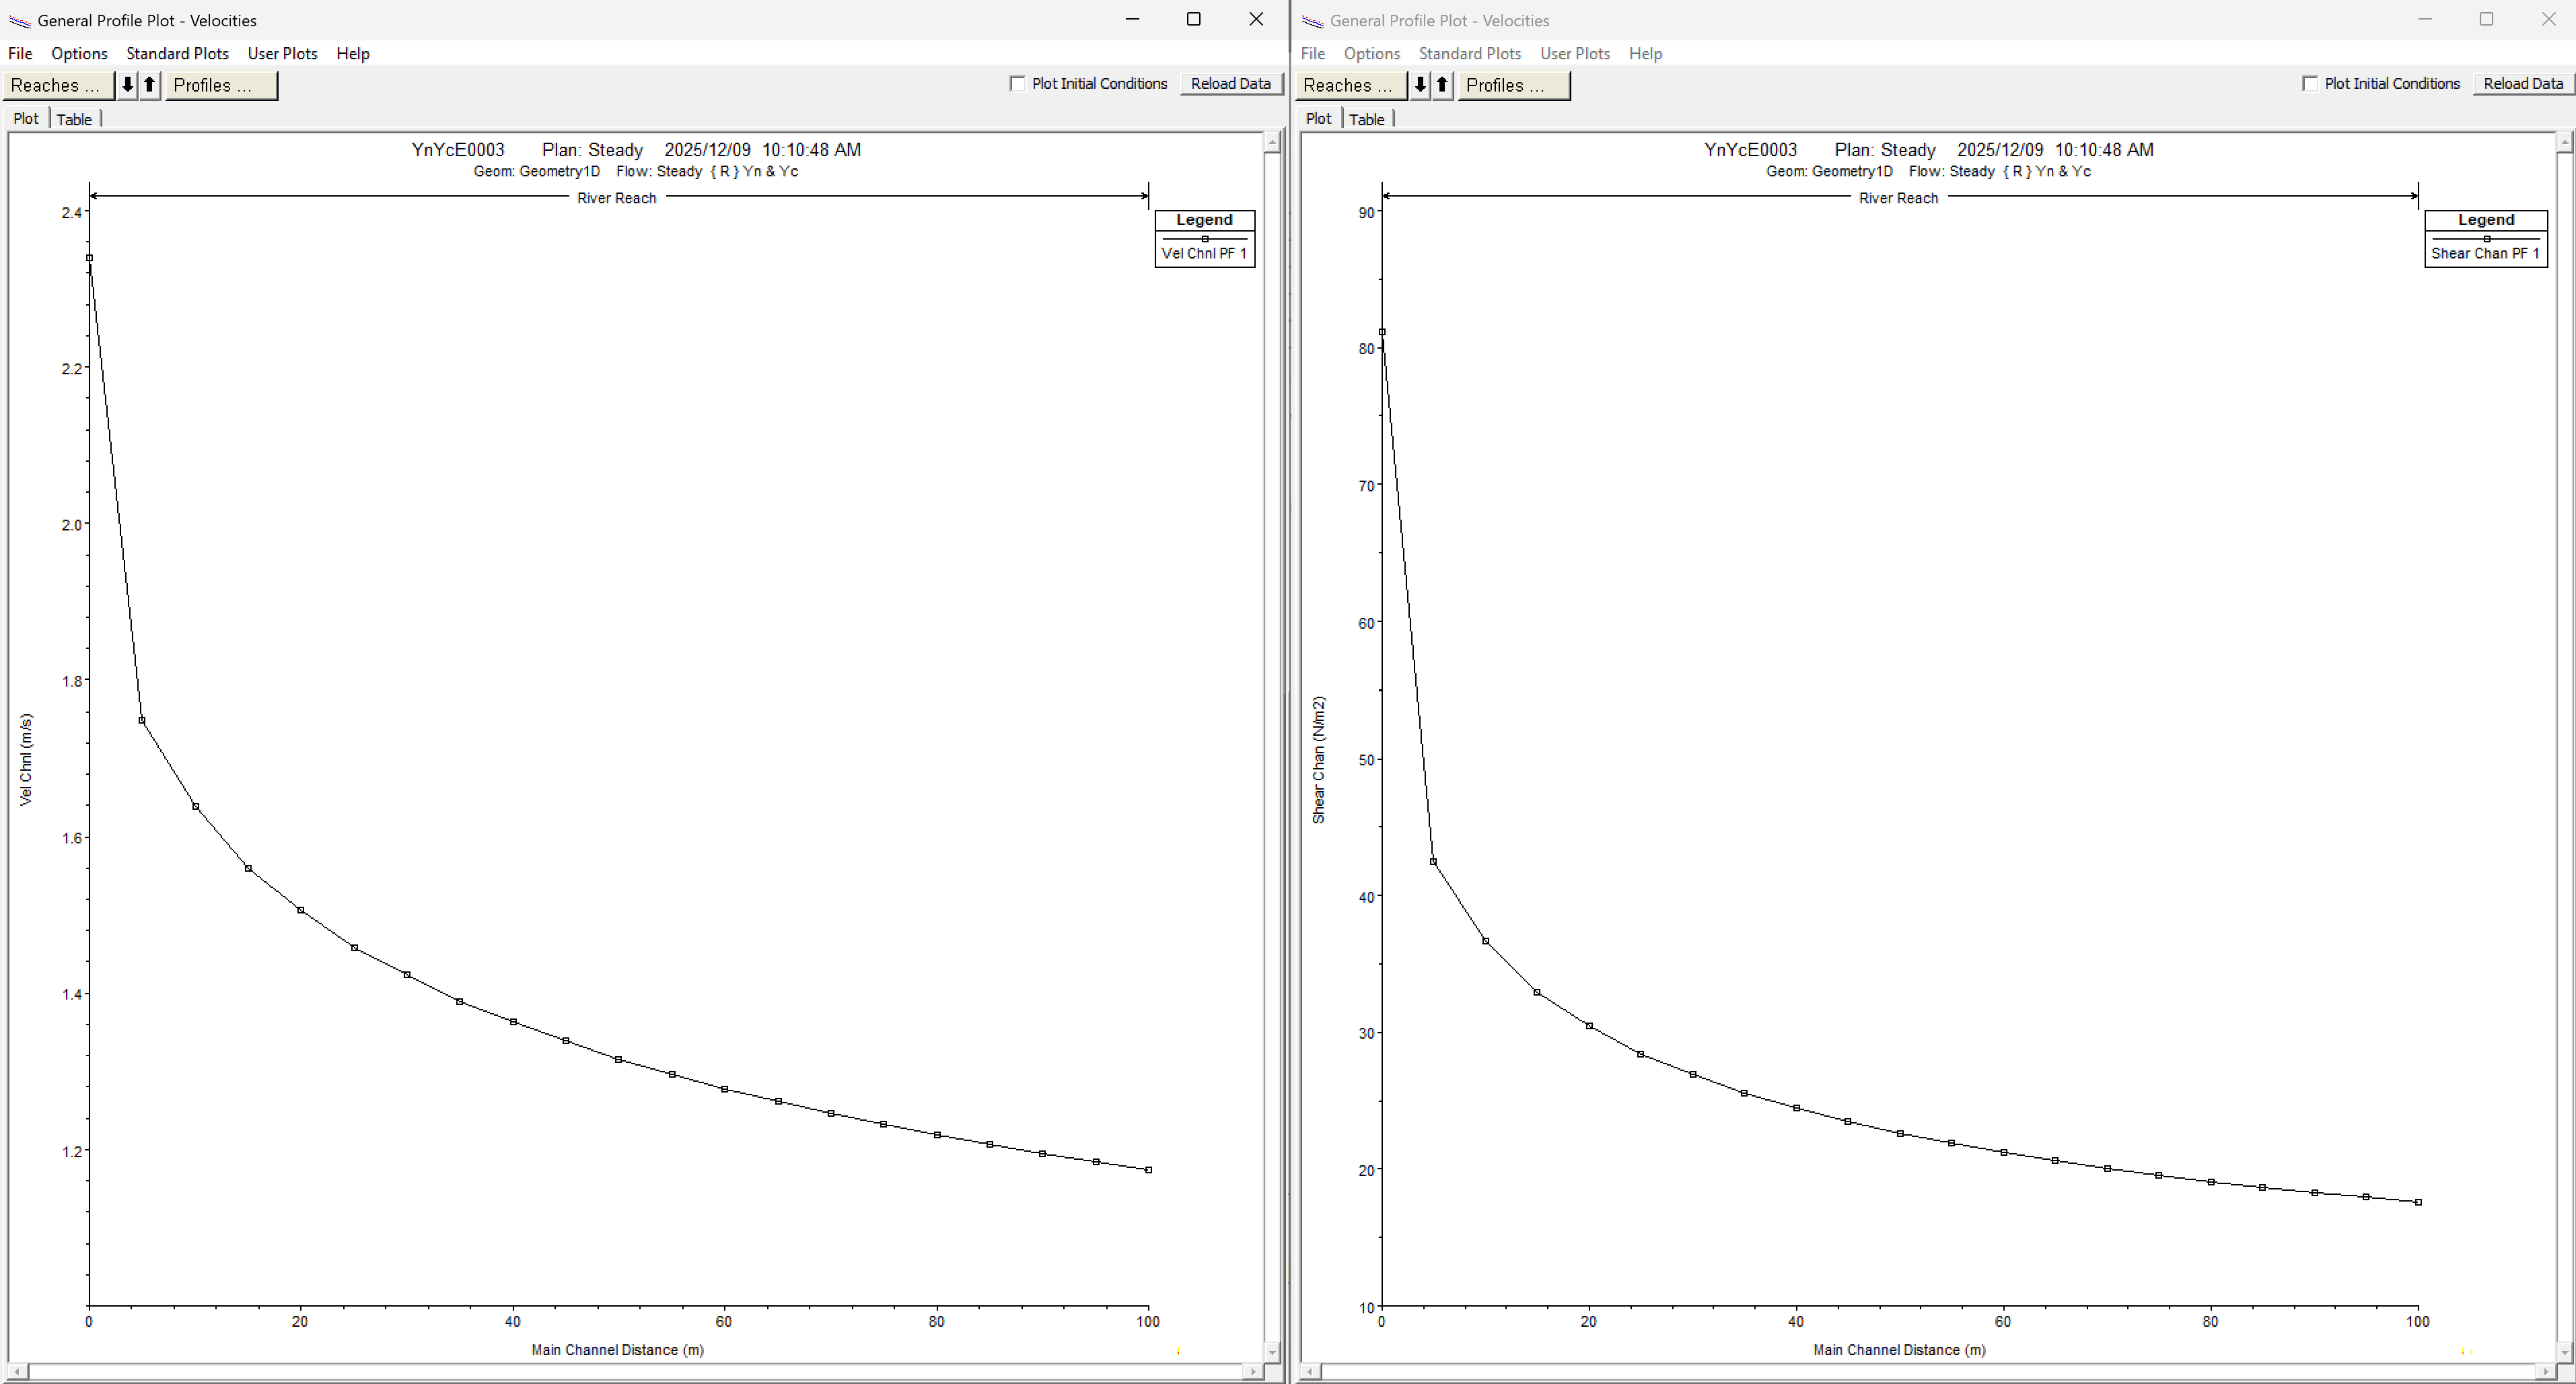Screen dimensions: 2576x1384
Task: Open the File menu in left window
Action: 20,54
